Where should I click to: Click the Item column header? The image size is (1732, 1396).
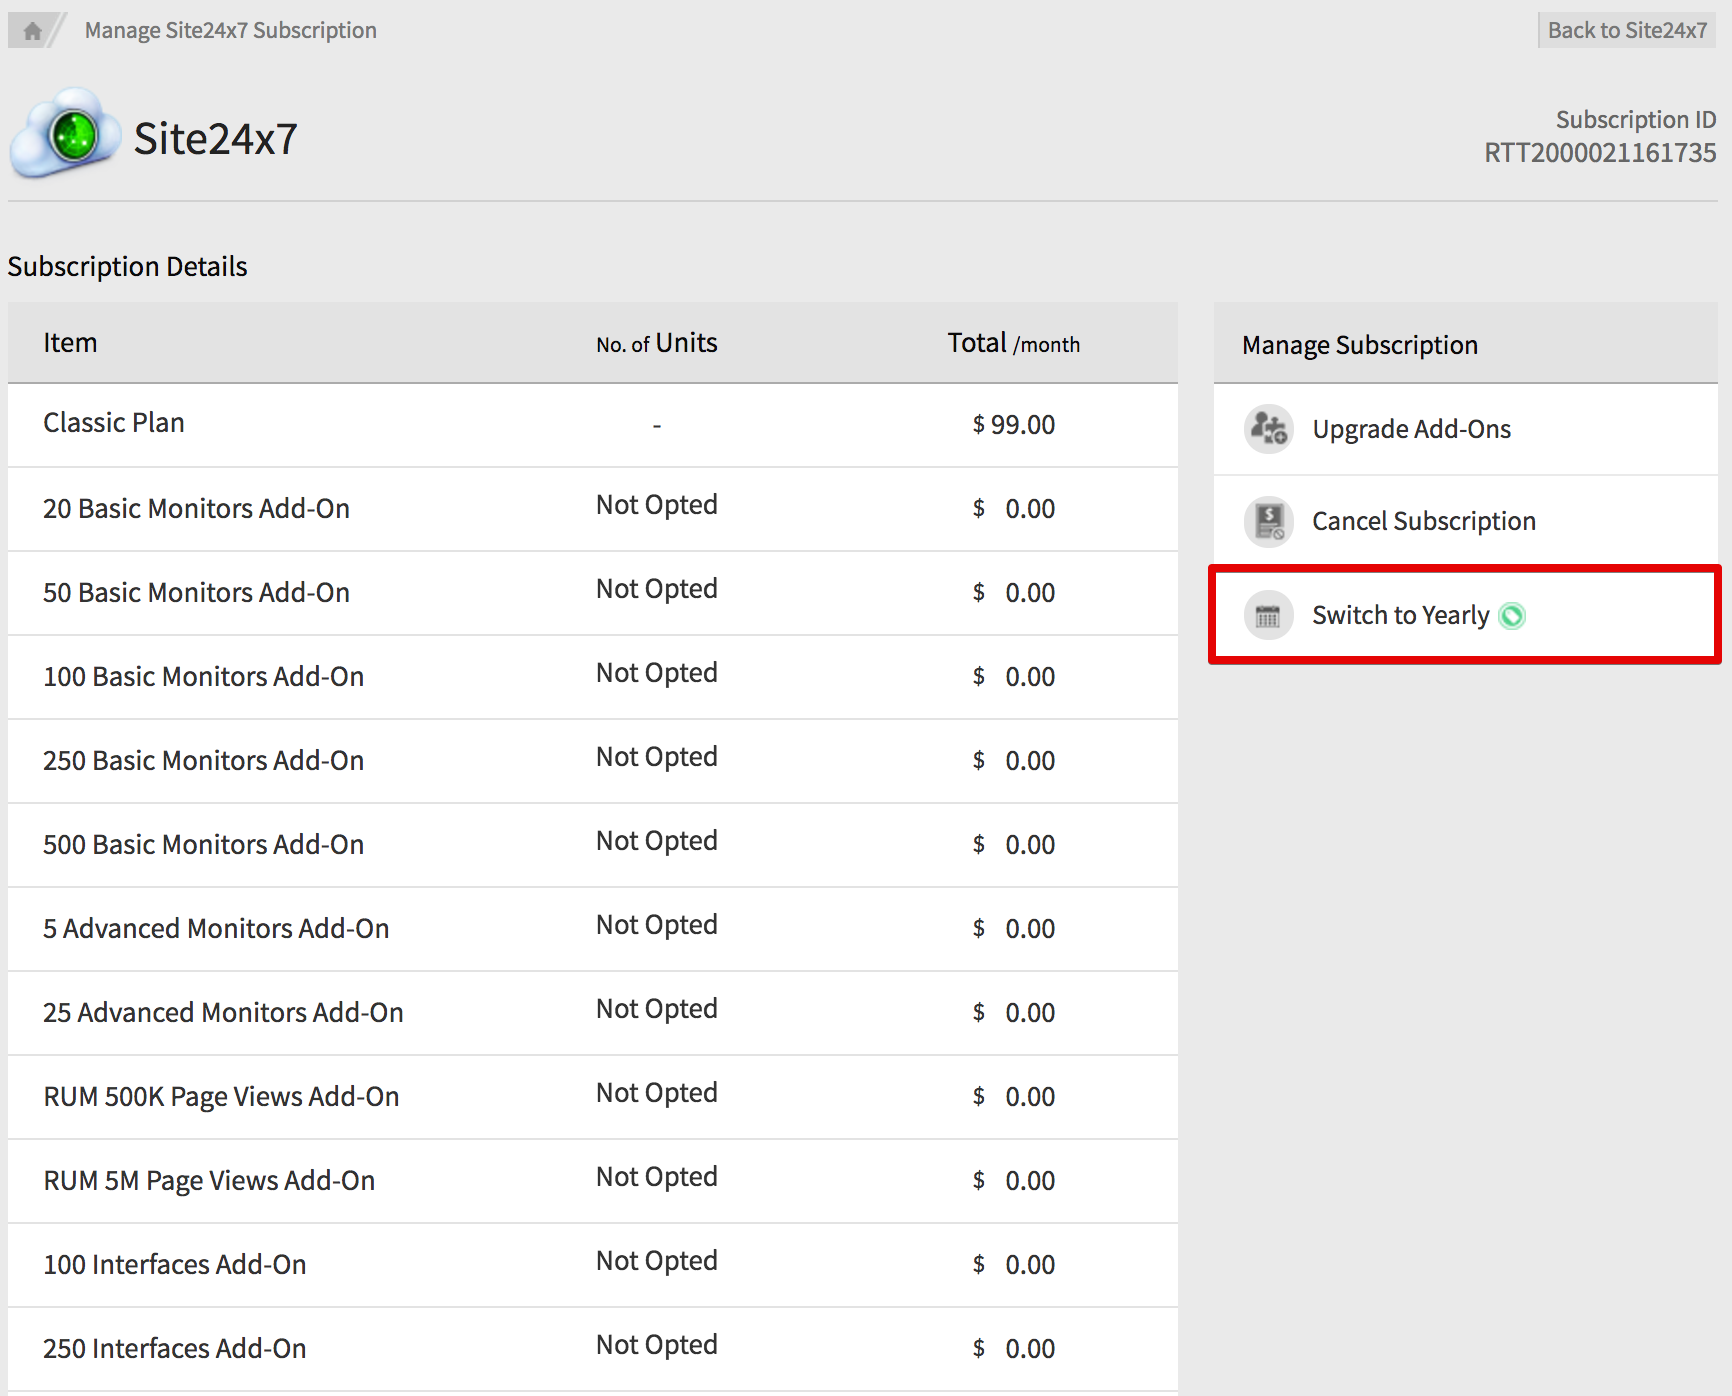pos(70,343)
